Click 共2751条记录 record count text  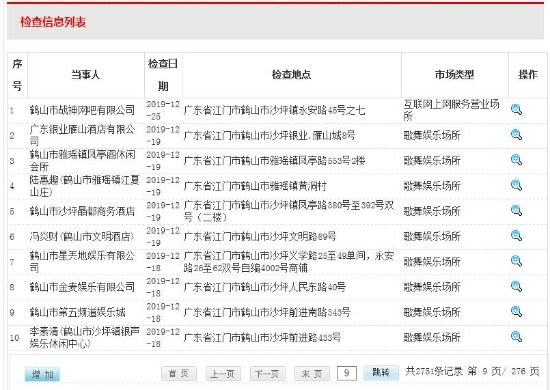tap(434, 371)
